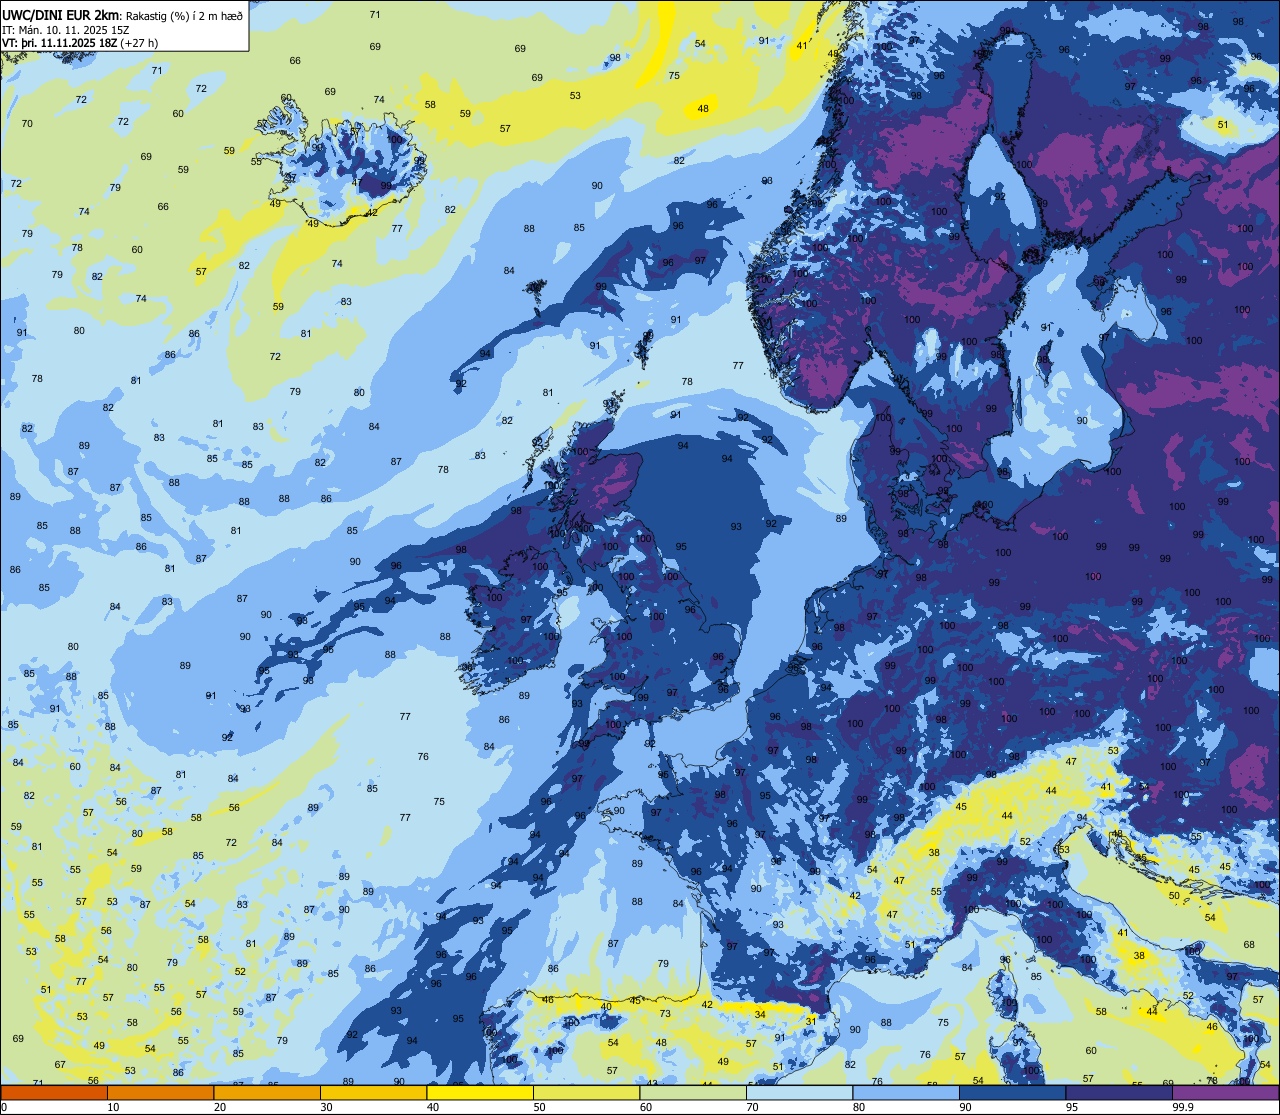
Task: Click the '34' humidity value on the map
Action: 760,1014
